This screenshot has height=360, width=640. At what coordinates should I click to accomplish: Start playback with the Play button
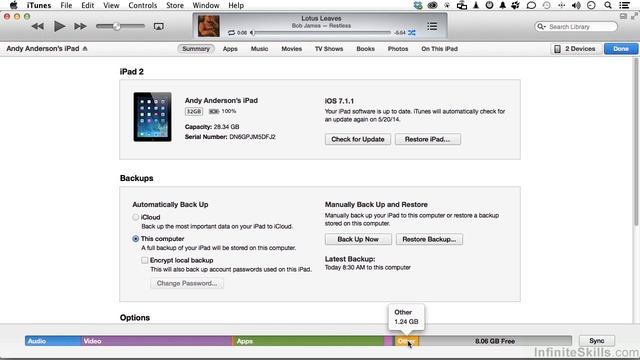[60, 26]
